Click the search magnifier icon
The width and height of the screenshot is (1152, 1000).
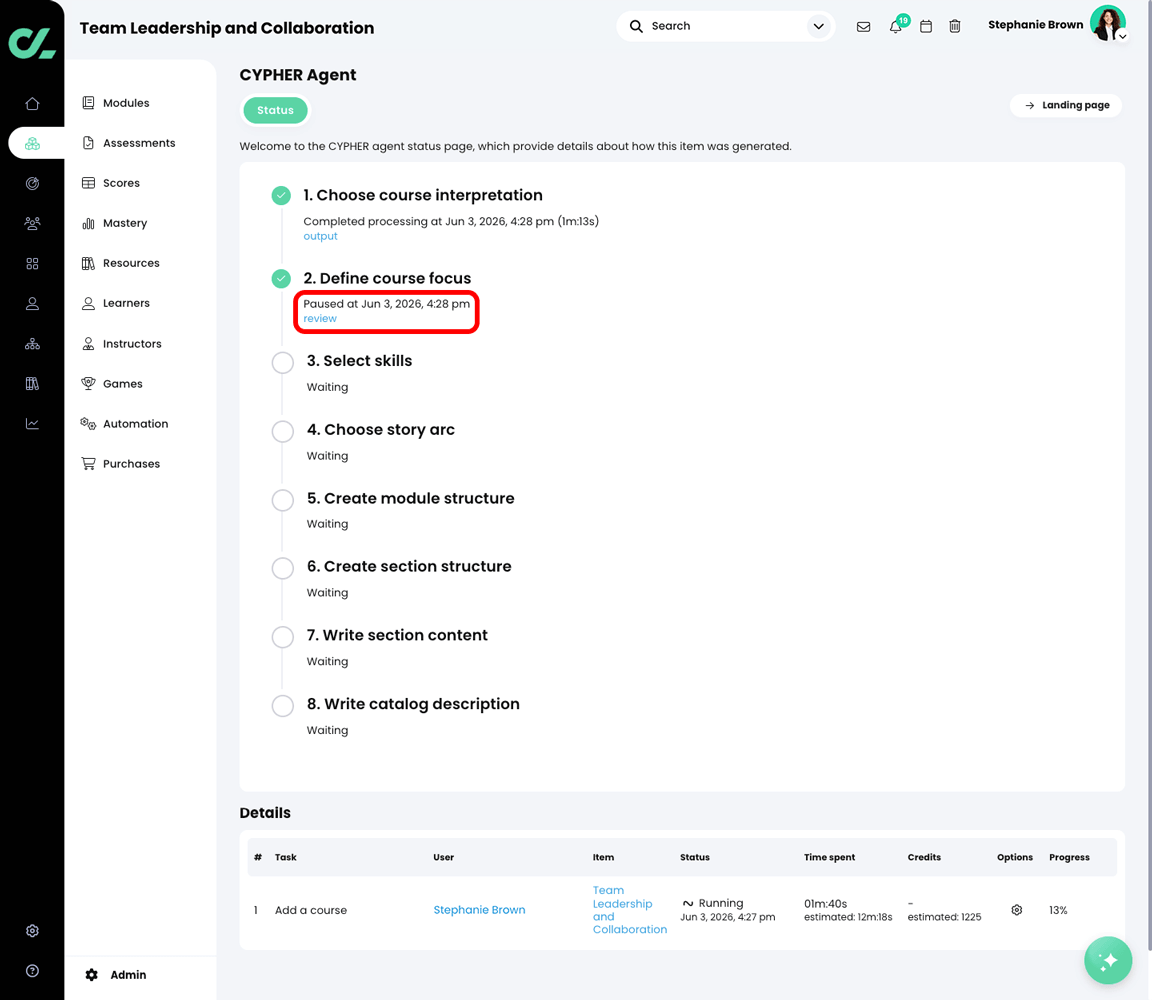point(636,26)
